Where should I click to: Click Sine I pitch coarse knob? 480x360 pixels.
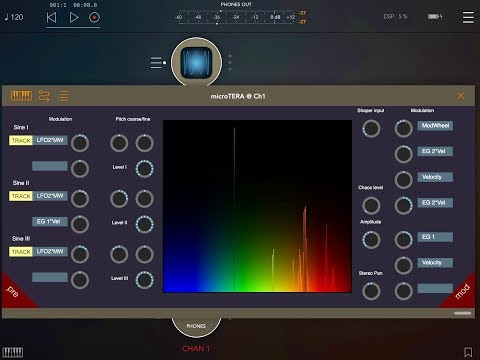click(x=119, y=143)
